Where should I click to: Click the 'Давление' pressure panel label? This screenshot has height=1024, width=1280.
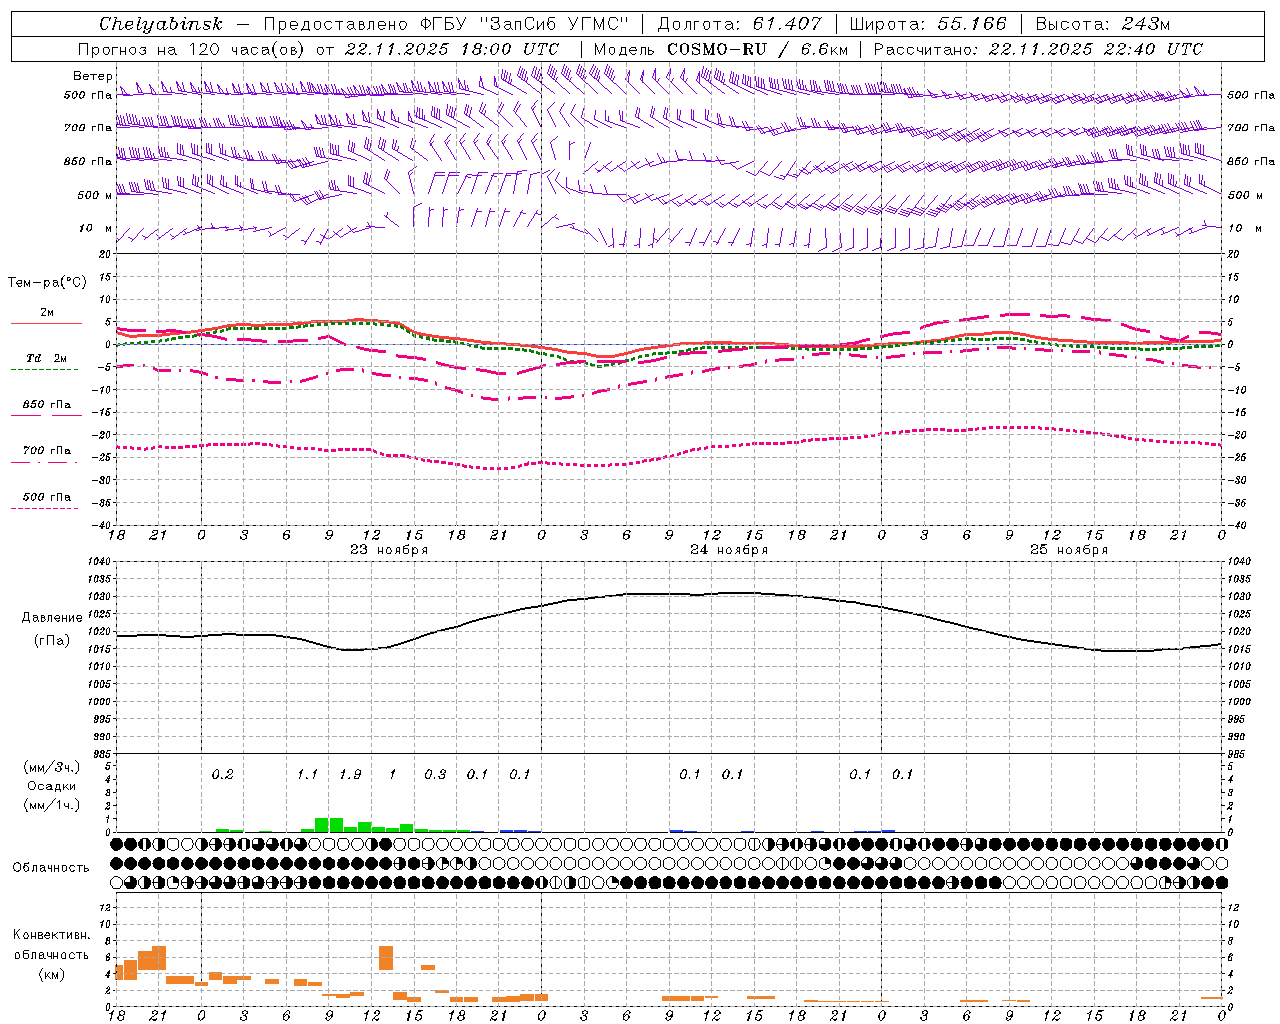(x=52, y=618)
